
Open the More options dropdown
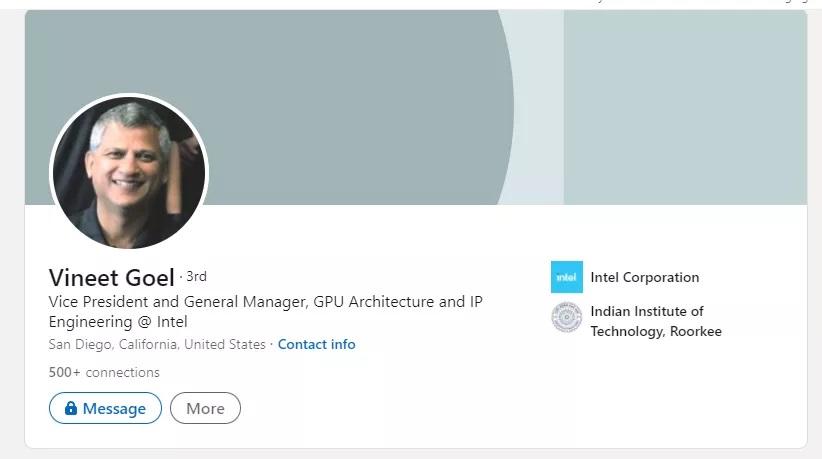(x=205, y=408)
